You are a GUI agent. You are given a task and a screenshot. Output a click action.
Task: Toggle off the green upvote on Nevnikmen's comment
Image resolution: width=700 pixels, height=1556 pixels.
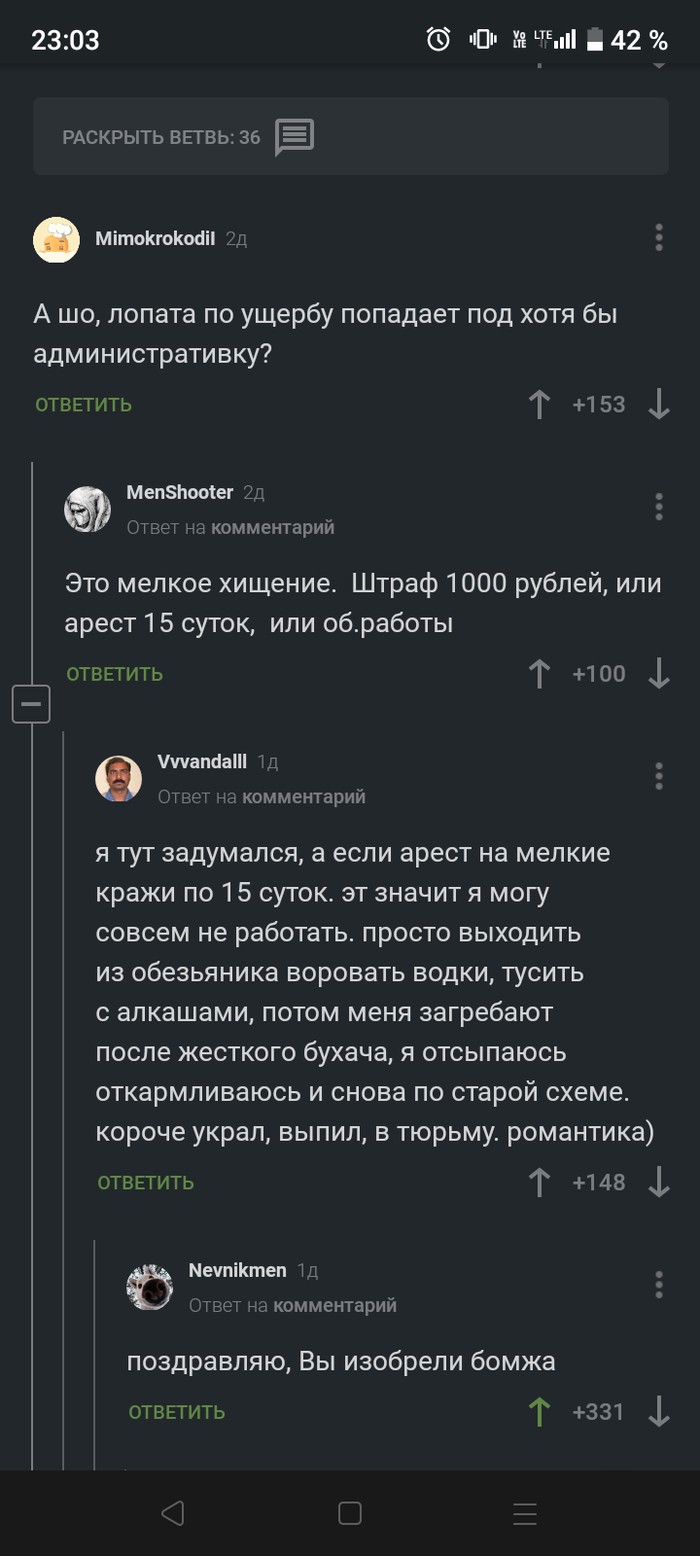(x=539, y=1412)
